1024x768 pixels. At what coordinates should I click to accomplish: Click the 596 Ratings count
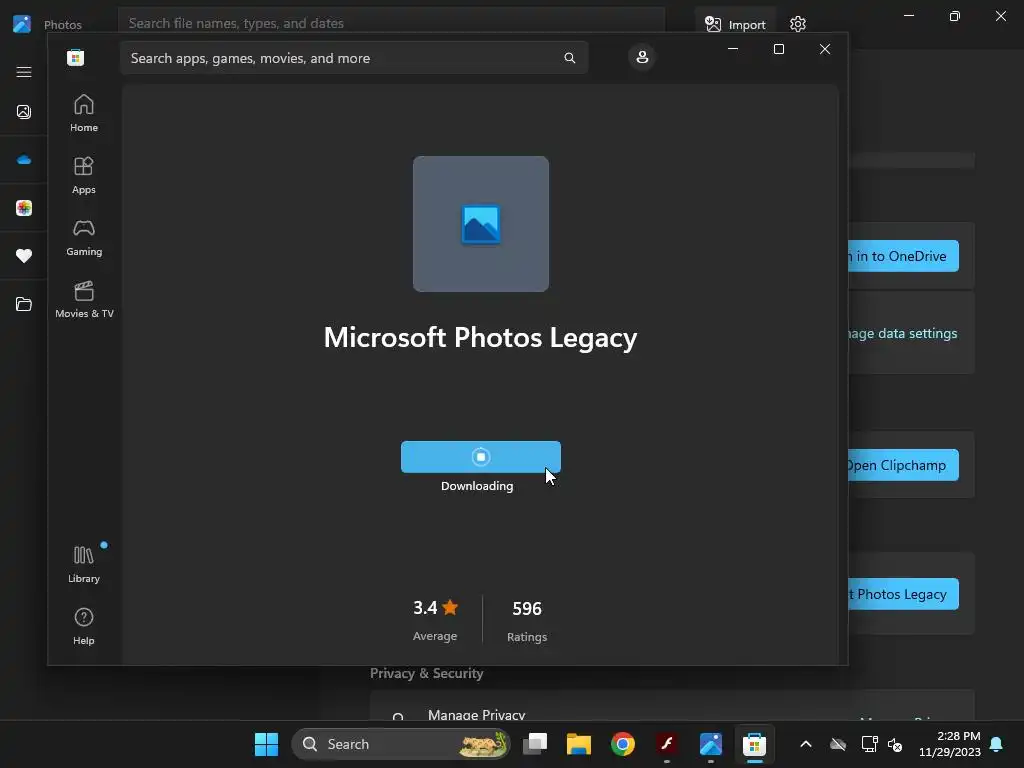click(x=527, y=620)
